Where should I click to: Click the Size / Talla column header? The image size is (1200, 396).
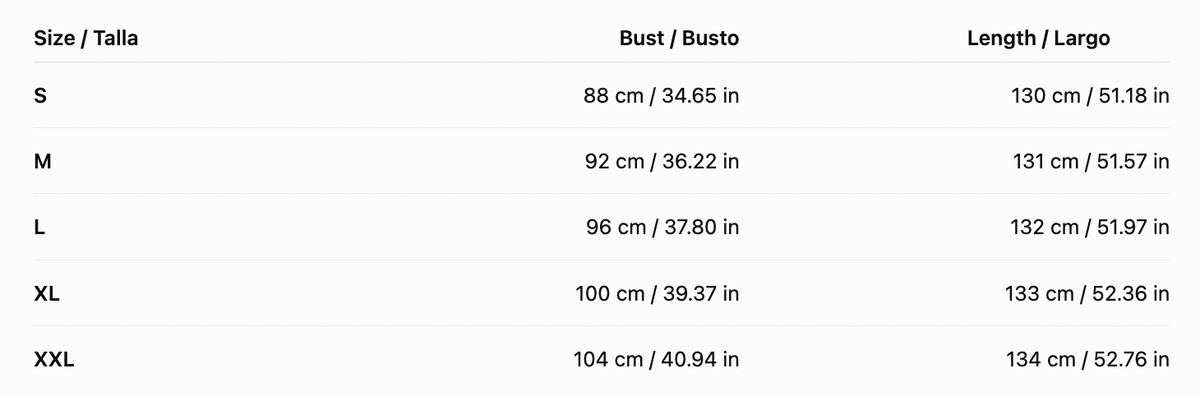pos(86,39)
